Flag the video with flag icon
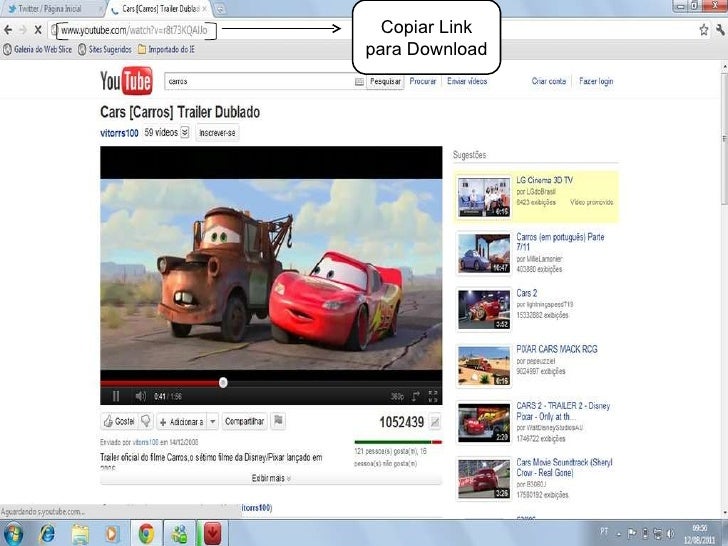This screenshot has height=546, width=728. tap(278, 421)
